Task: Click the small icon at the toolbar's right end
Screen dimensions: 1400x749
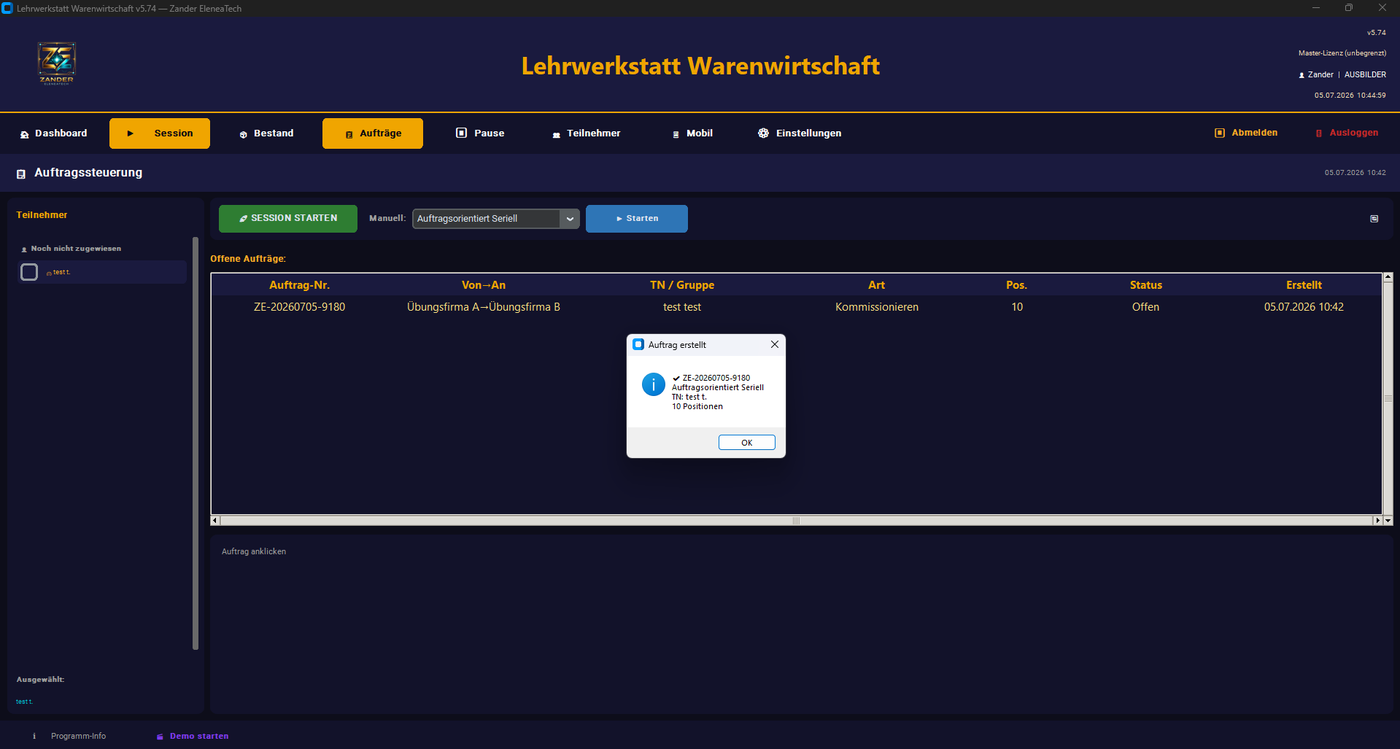Action: (x=1374, y=218)
